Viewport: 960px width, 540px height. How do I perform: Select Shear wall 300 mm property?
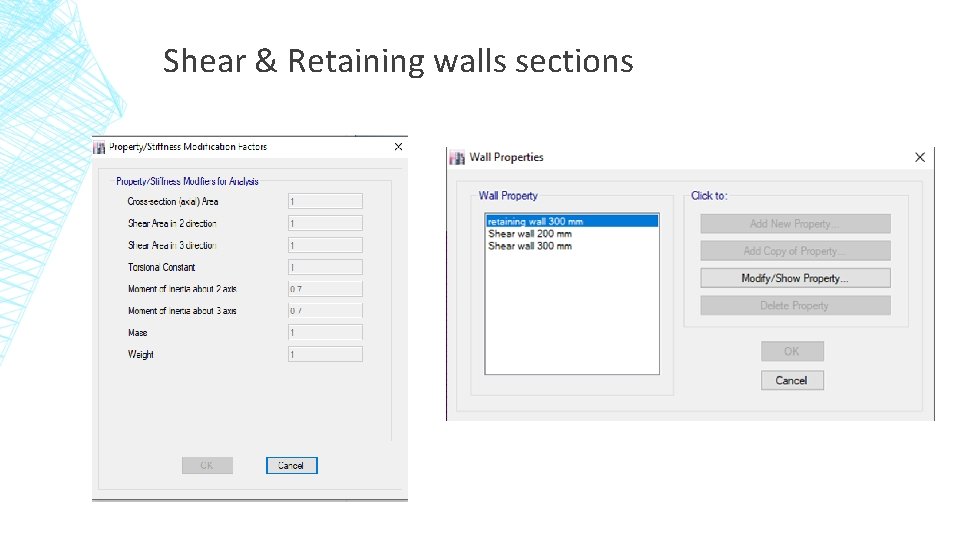tap(530, 246)
